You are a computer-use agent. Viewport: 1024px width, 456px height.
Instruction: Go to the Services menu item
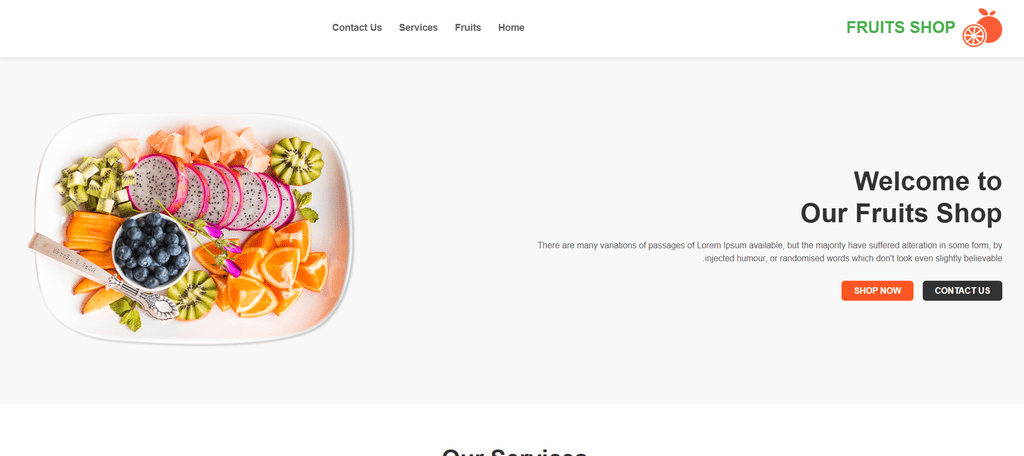pos(418,27)
